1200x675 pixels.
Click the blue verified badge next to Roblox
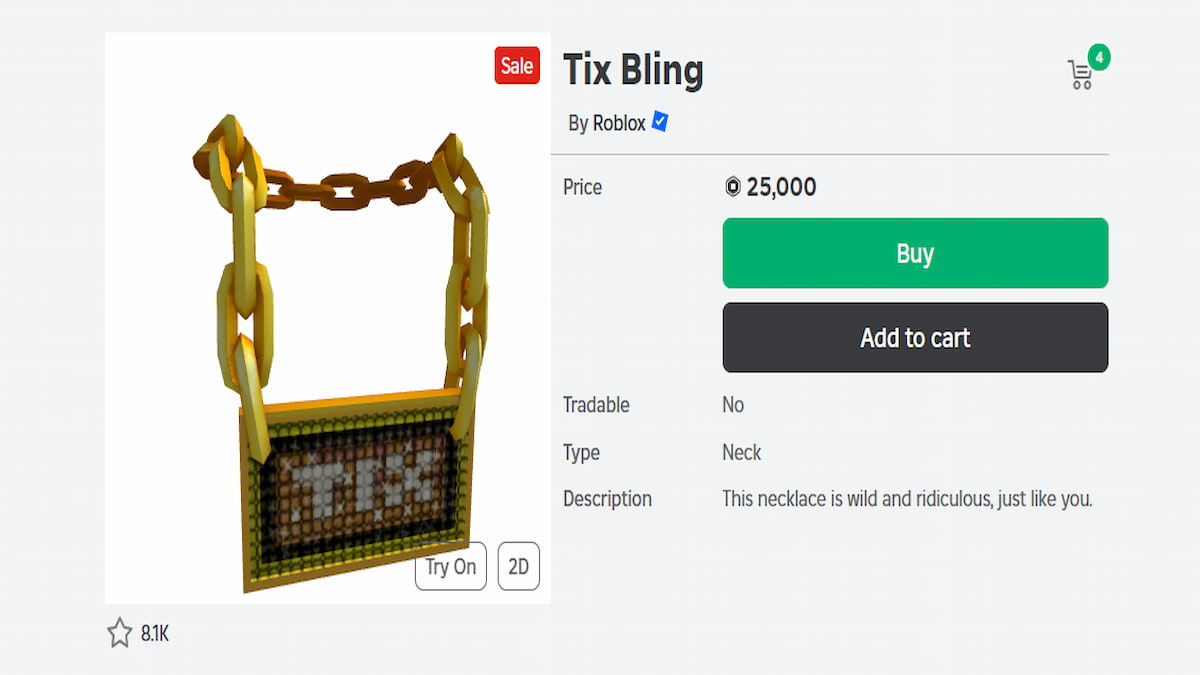[x=659, y=122]
